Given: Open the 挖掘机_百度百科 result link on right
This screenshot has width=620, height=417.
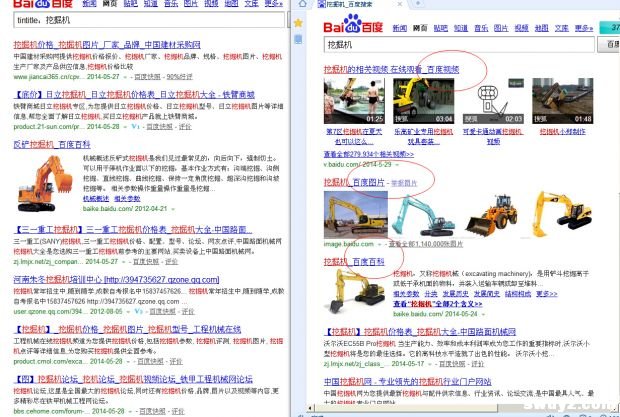Looking at the screenshot, I should coord(355,260).
